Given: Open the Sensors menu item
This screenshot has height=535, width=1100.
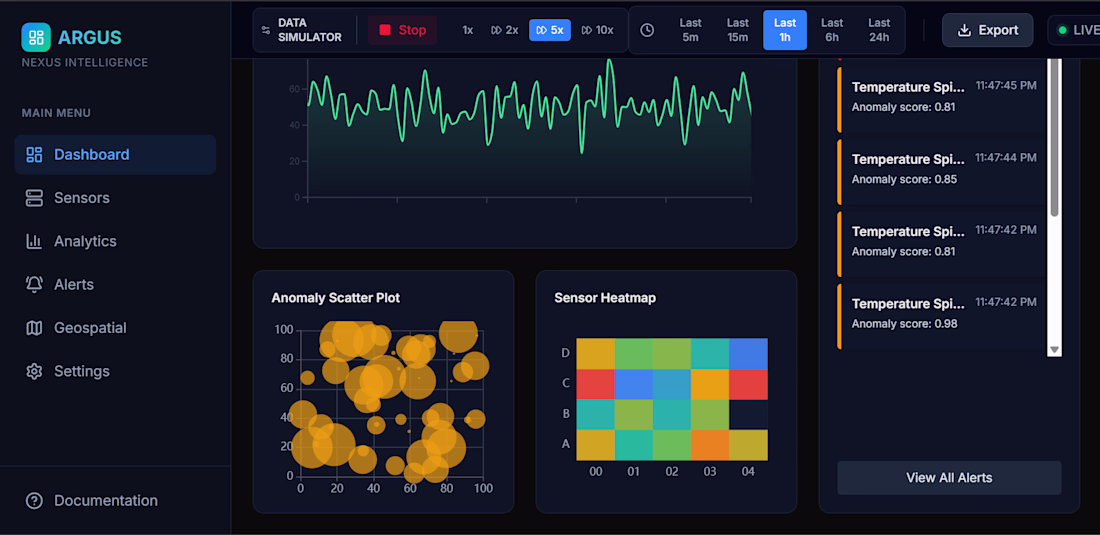Looking at the screenshot, I should click(115, 198).
